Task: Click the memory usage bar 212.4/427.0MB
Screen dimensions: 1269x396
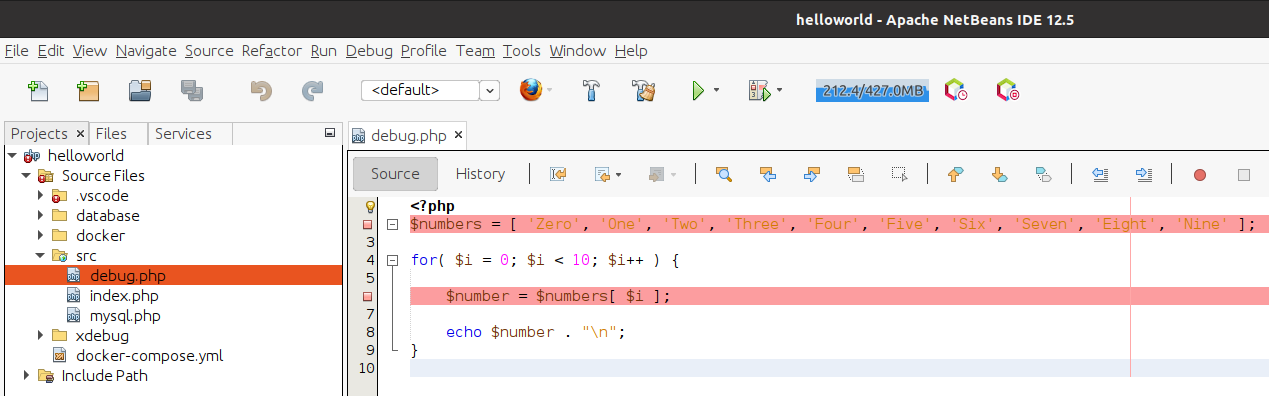Action: click(872, 91)
